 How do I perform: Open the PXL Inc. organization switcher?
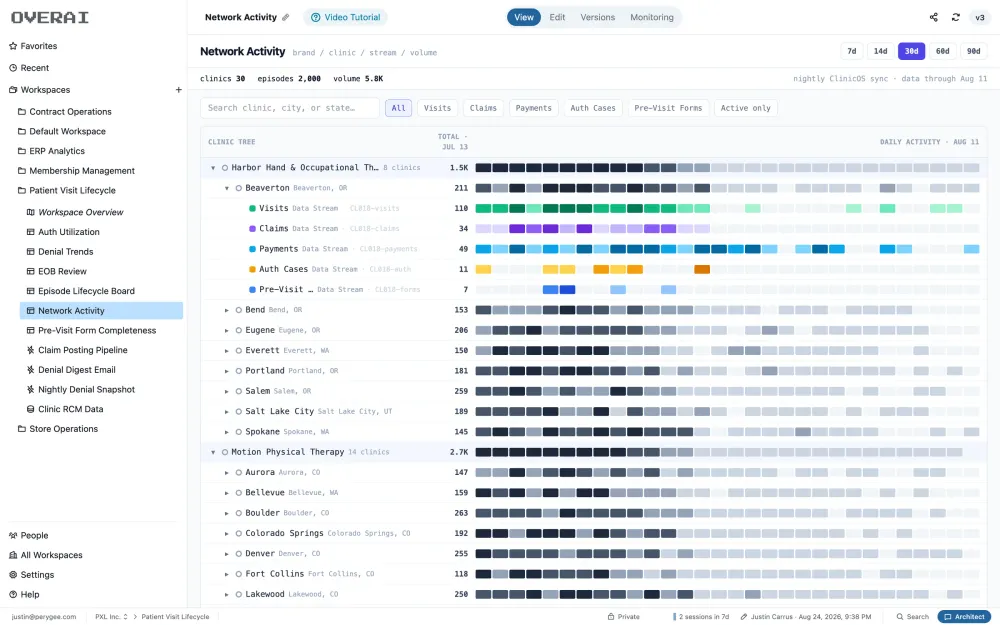coord(112,617)
